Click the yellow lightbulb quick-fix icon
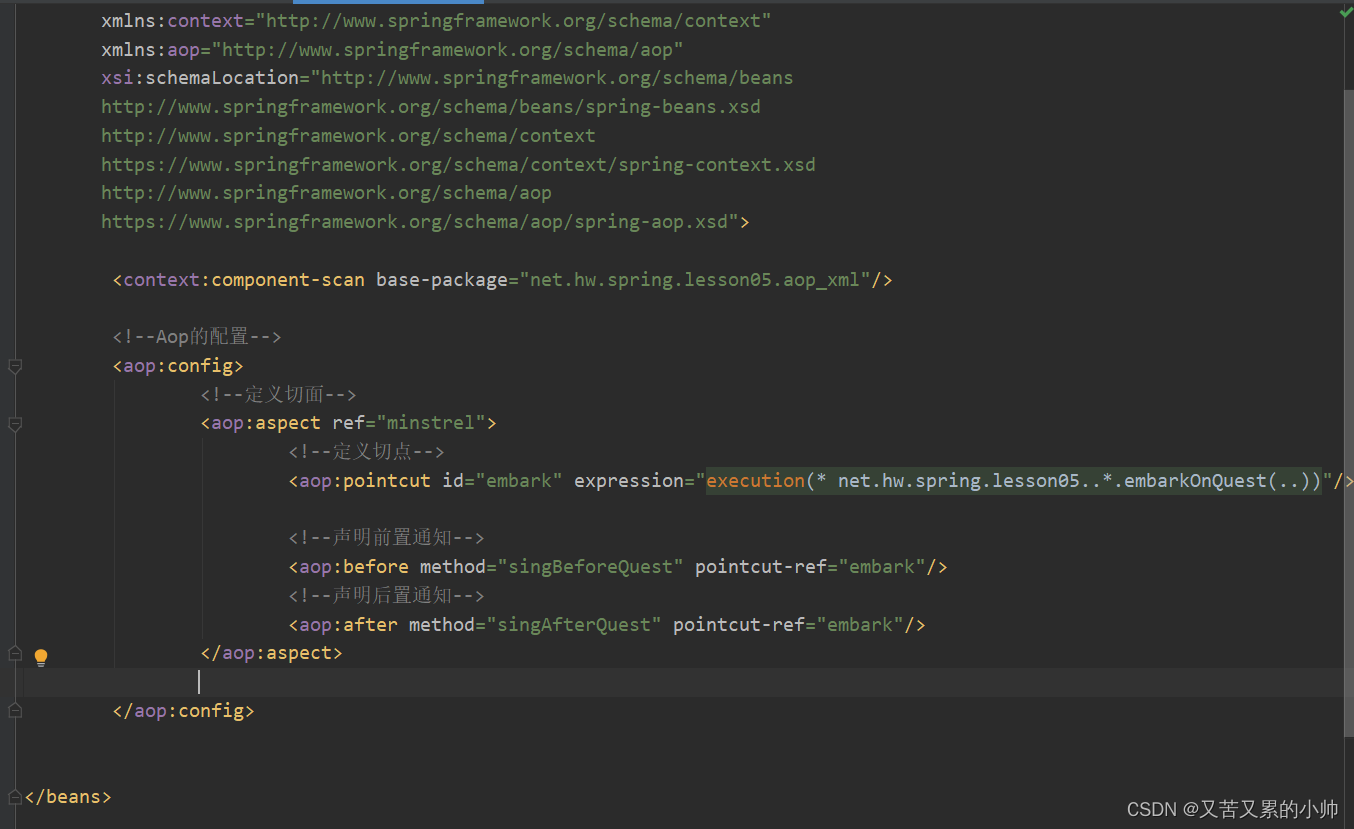Viewport: 1354px width, 829px height. 41,657
